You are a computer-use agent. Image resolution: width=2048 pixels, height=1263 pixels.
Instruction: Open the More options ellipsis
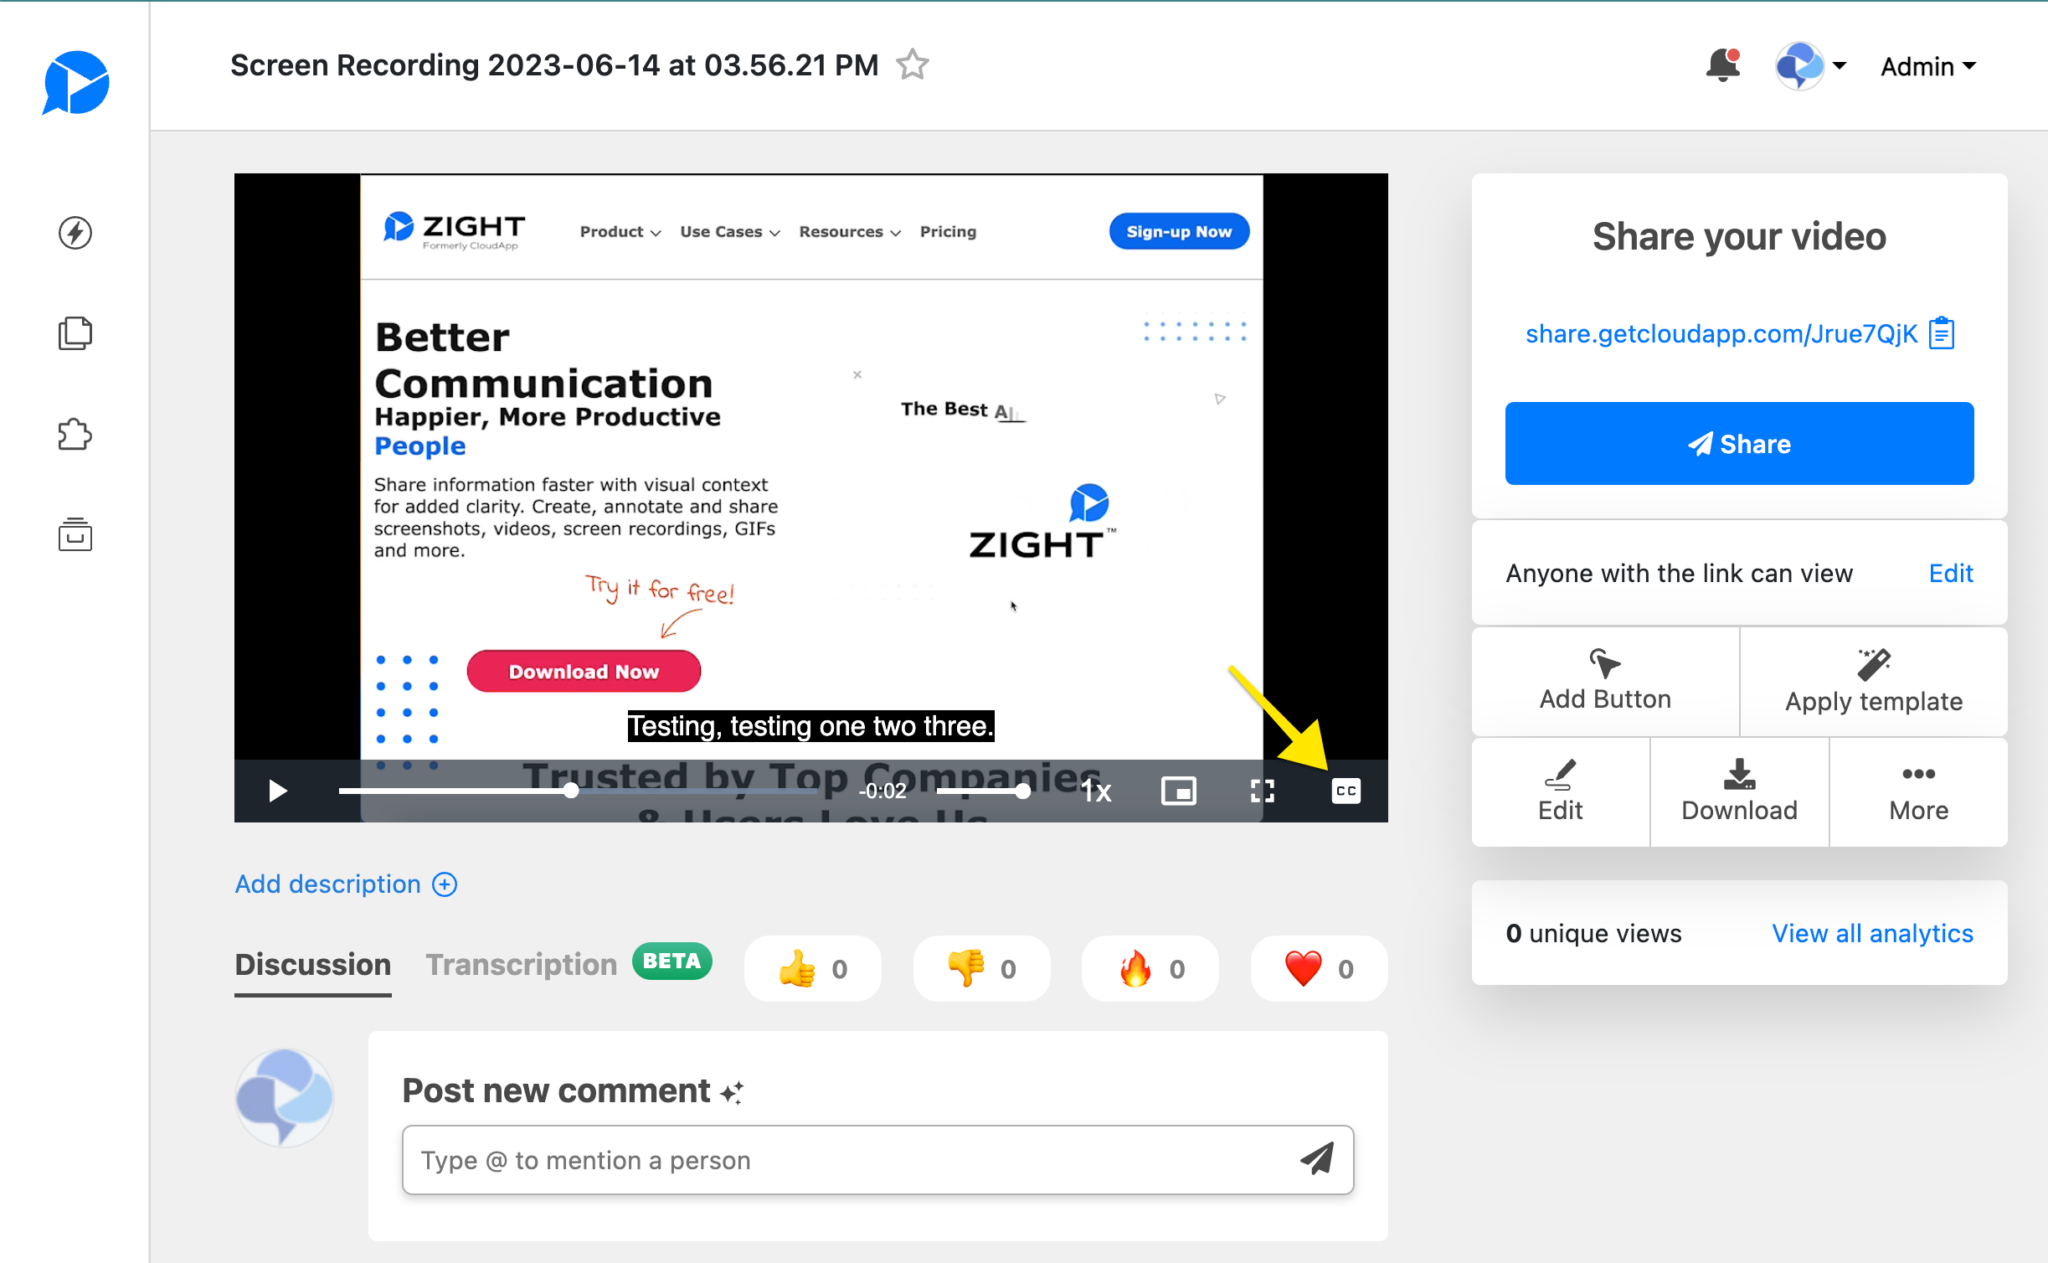pos(1917,791)
